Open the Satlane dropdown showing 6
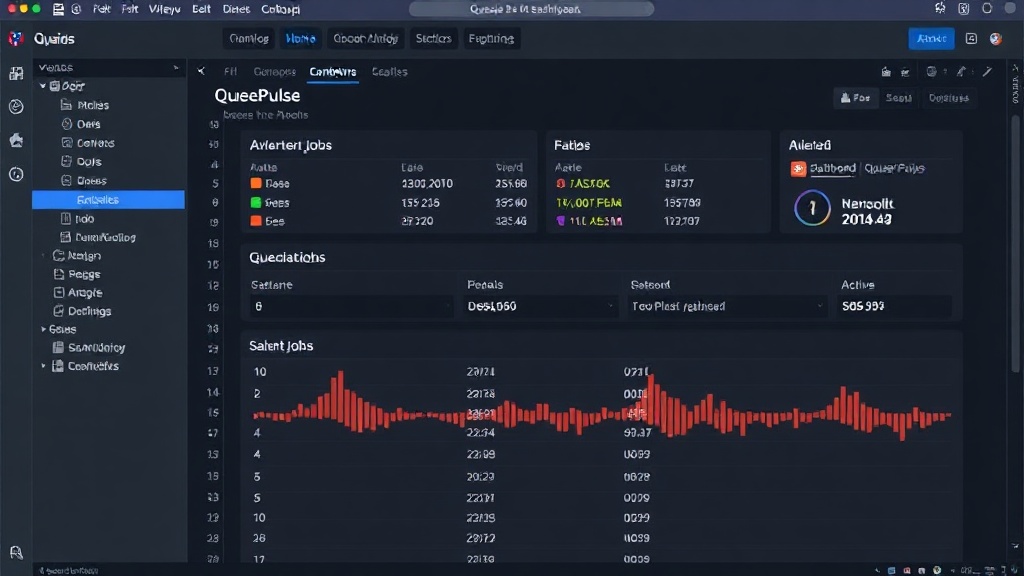 click(351, 306)
